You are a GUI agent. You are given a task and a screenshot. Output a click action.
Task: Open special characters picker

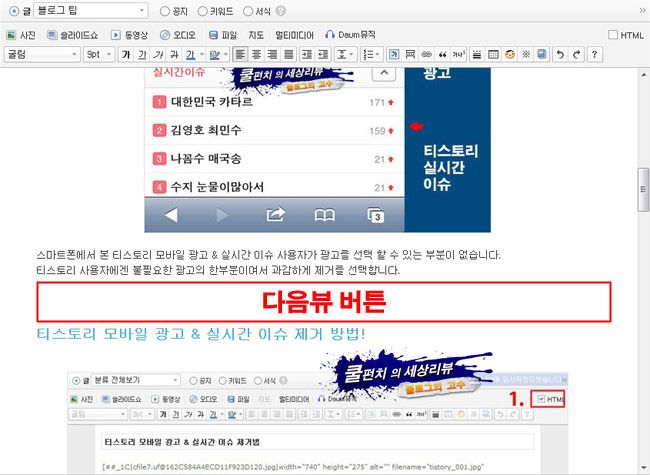pos(526,54)
